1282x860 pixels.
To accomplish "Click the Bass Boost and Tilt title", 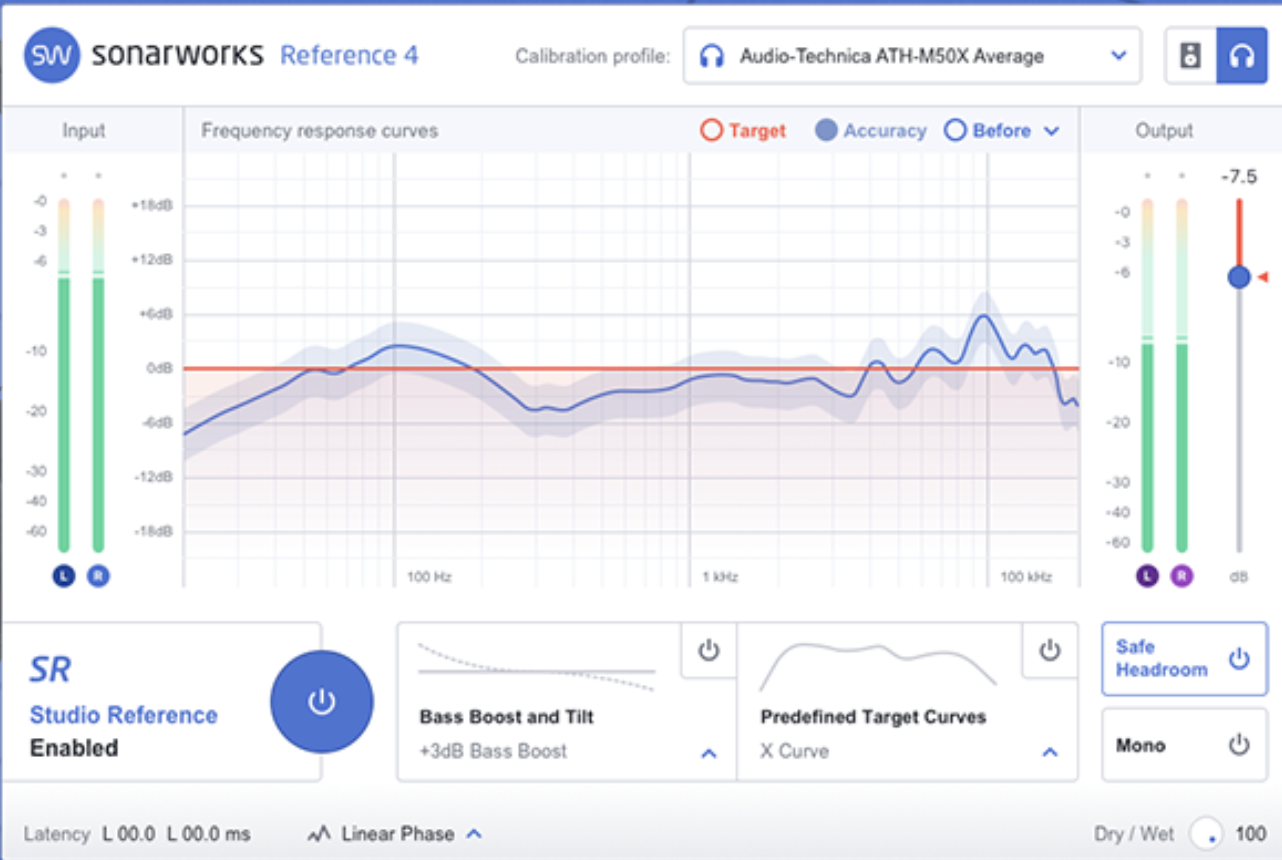I will [507, 717].
